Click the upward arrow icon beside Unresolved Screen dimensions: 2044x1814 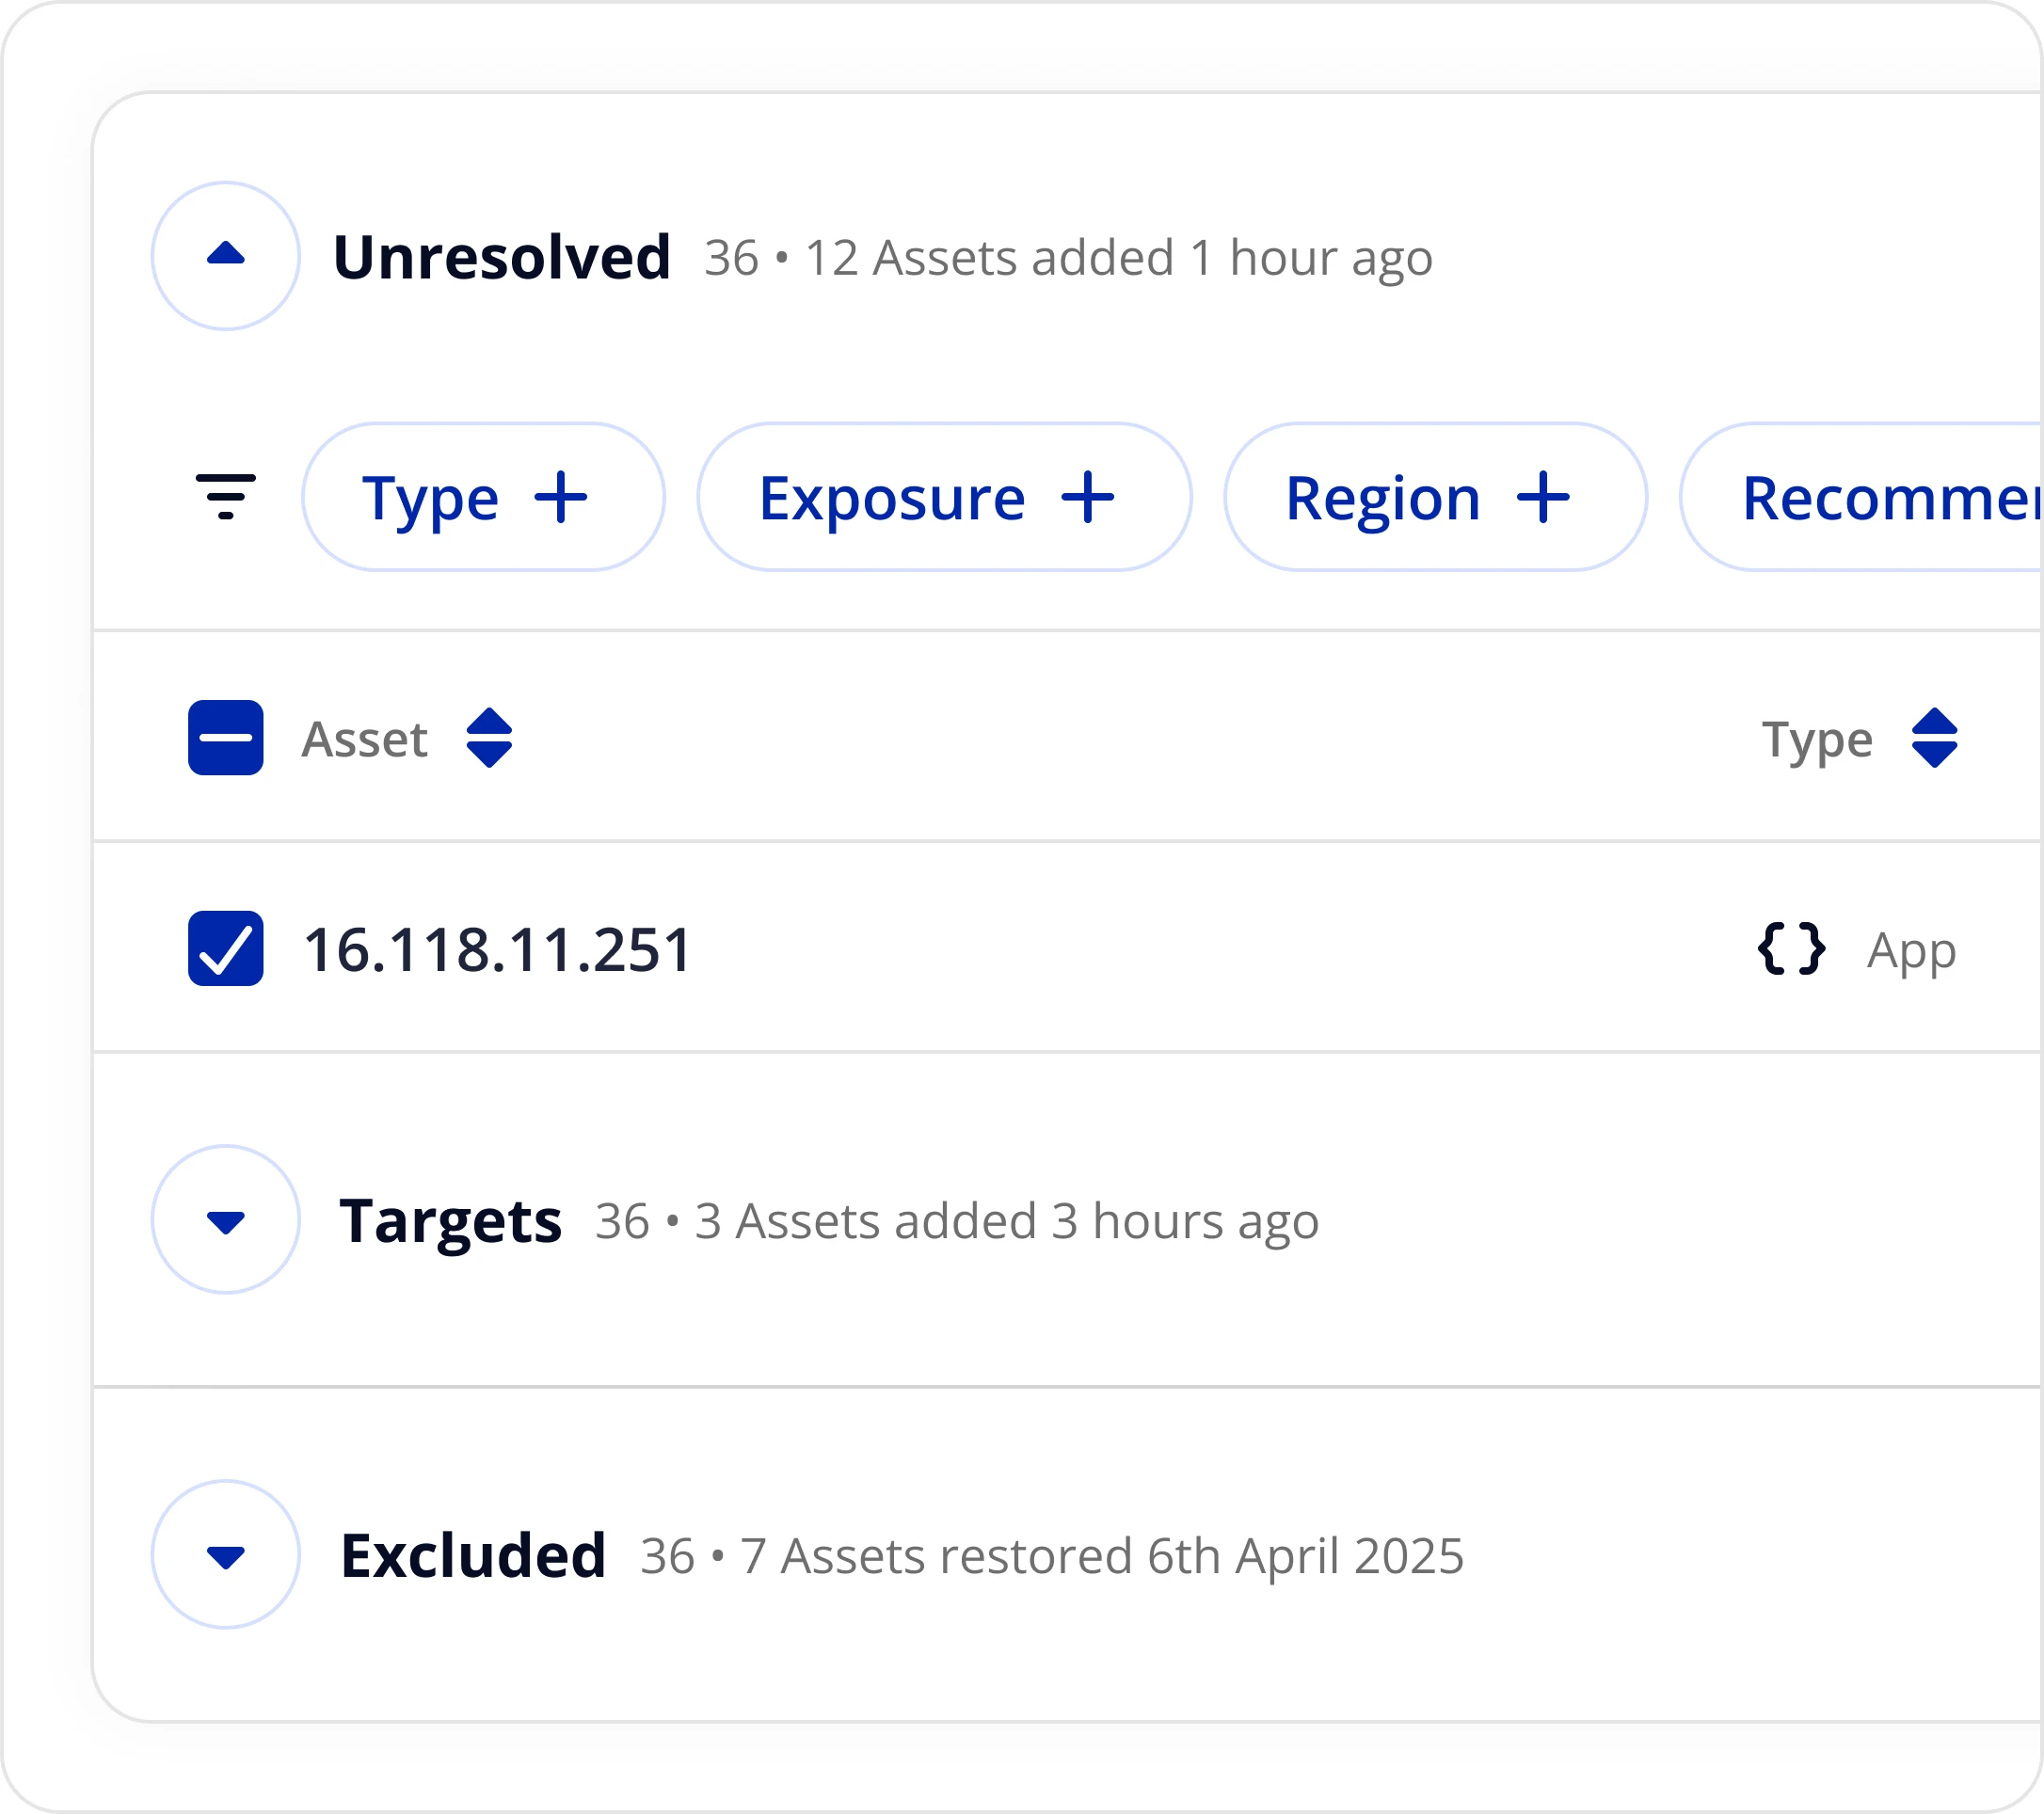225,256
